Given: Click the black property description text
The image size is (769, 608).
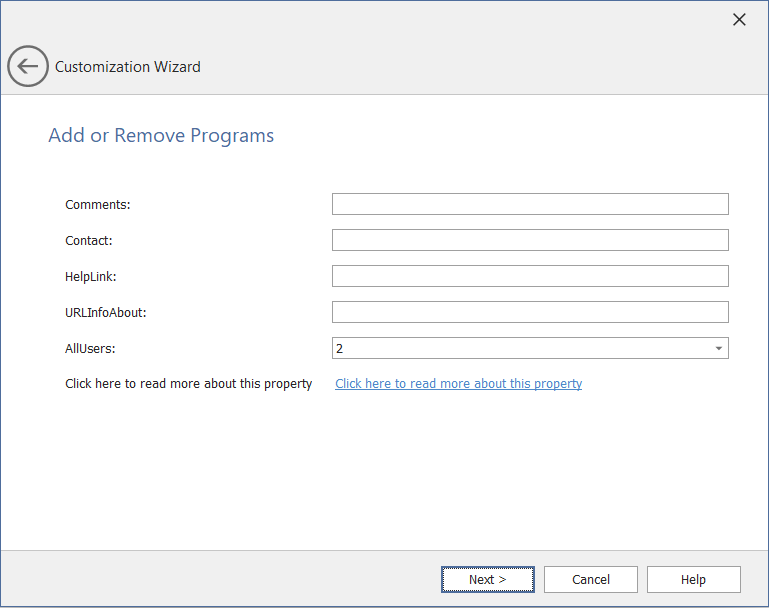Looking at the screenshot, I should [188, 383].
